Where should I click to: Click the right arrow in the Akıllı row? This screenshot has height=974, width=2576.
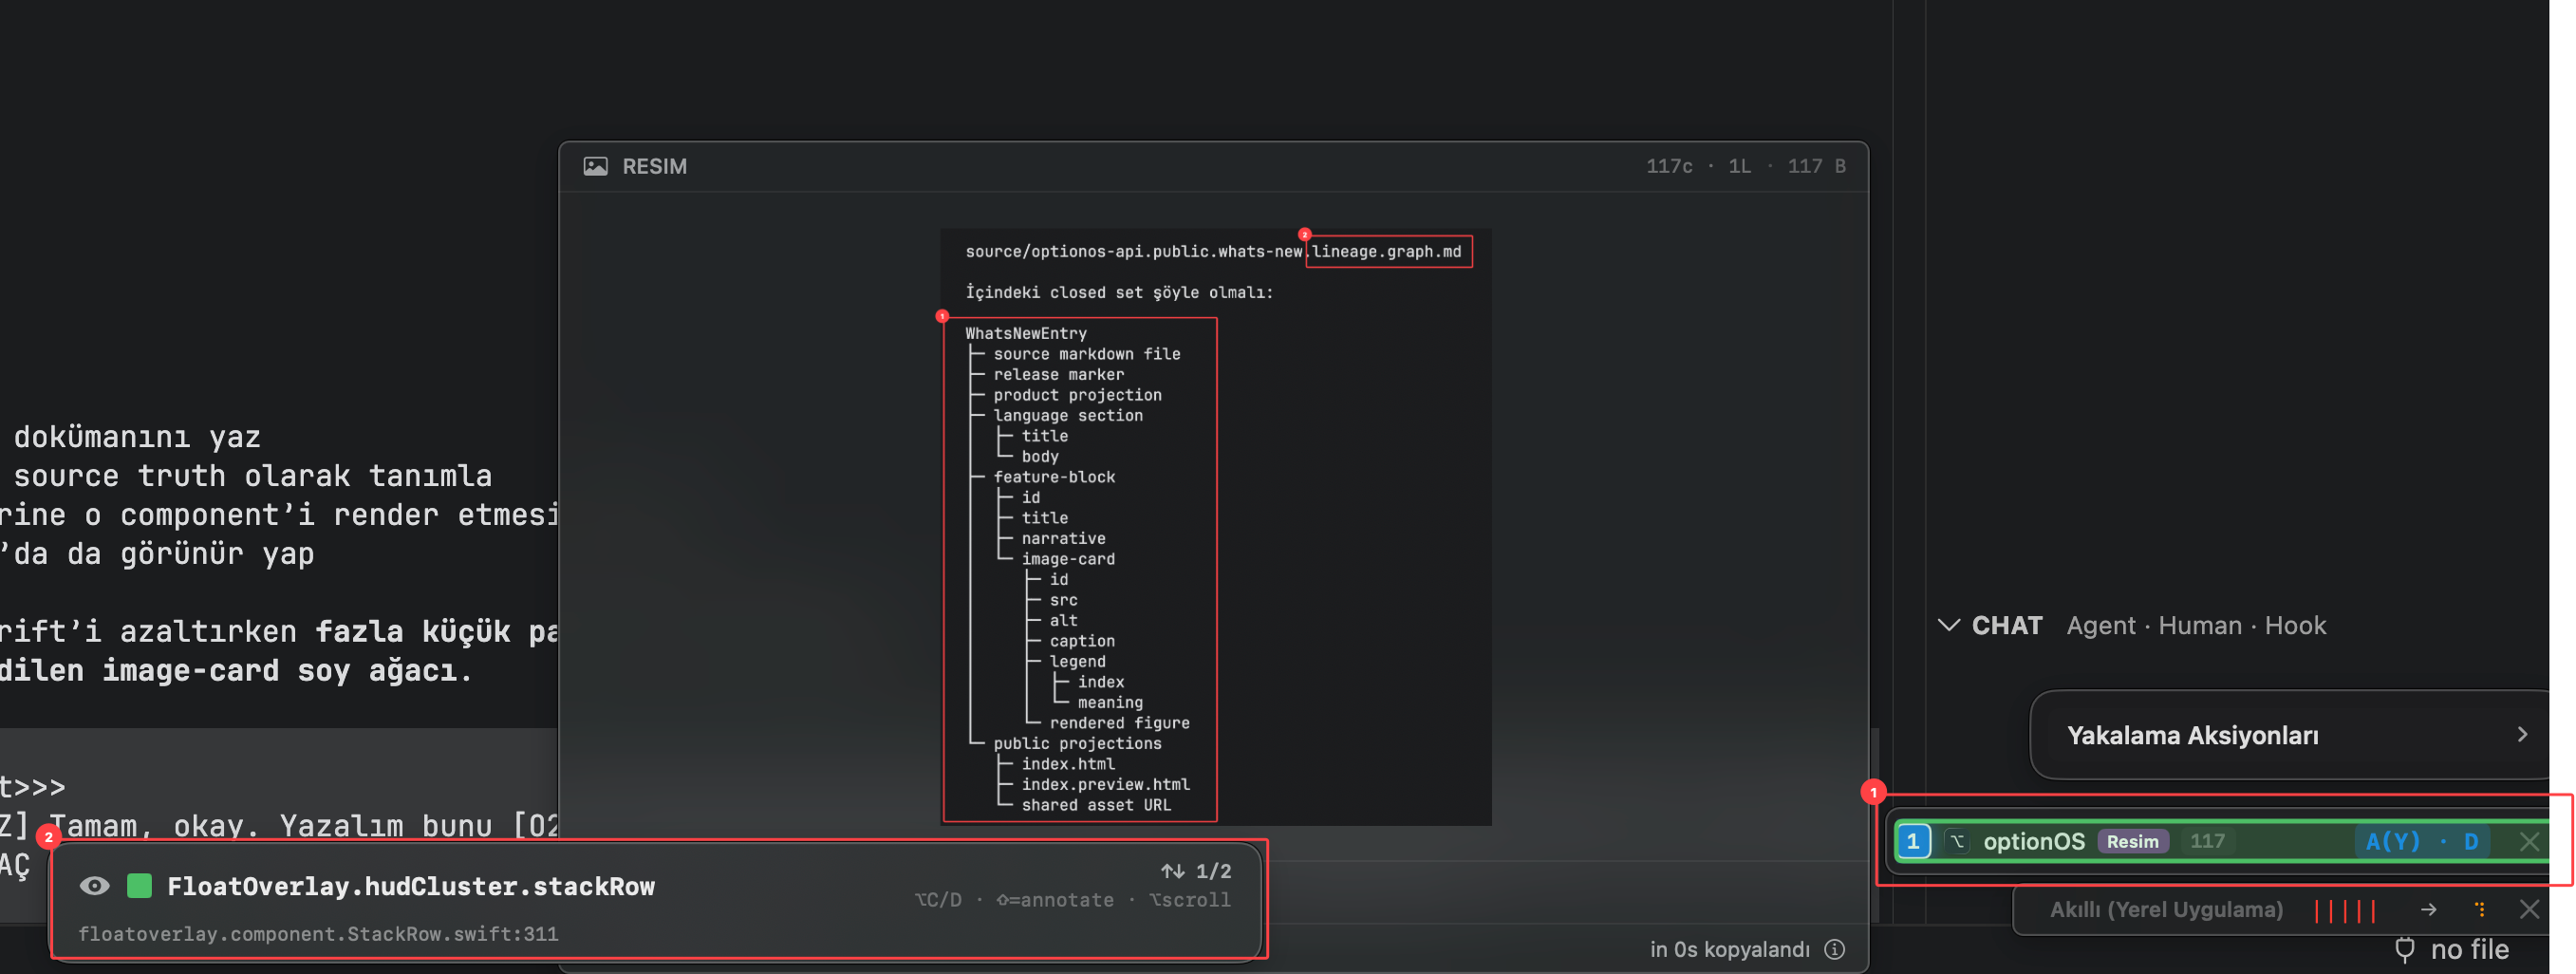(x=2428, y=909)
